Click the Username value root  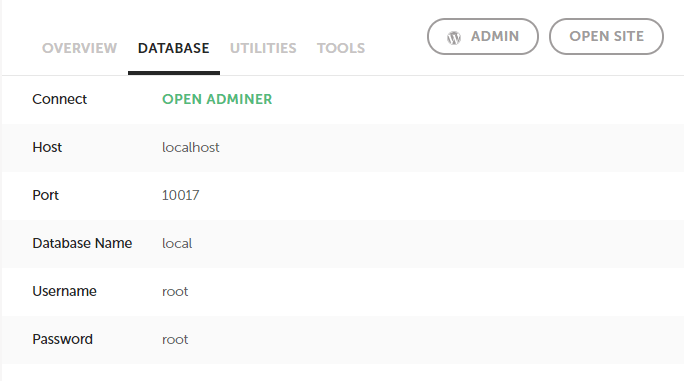(x=175, y=292)
